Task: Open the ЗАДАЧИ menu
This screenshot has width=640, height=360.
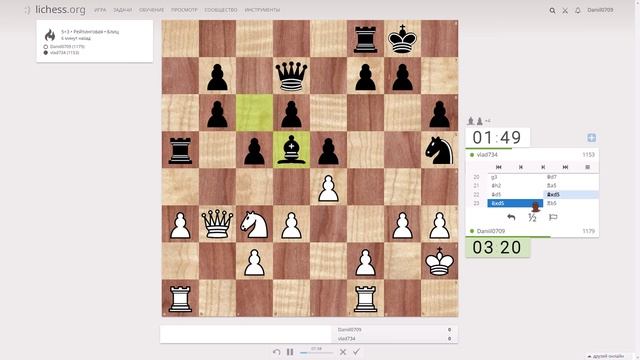Action: tap(122, 10)
